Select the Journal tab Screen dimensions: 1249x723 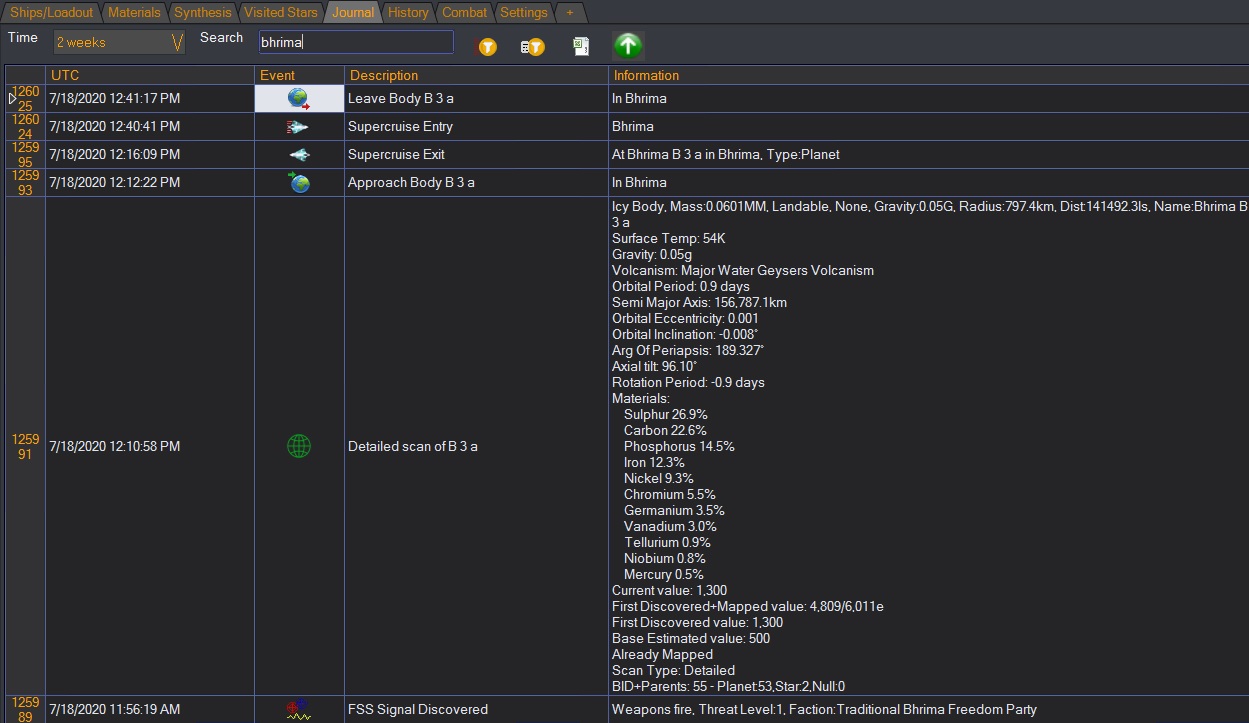click(x=353, y=13)
